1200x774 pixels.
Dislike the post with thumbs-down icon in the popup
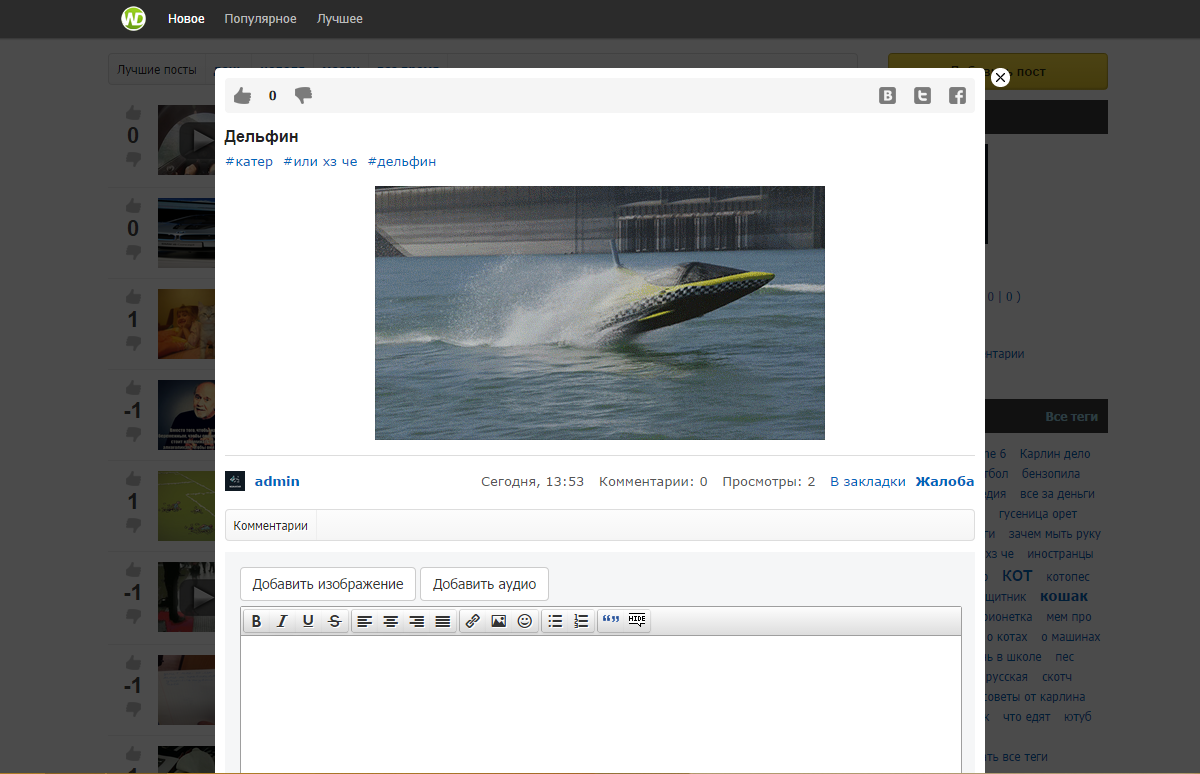303,95
